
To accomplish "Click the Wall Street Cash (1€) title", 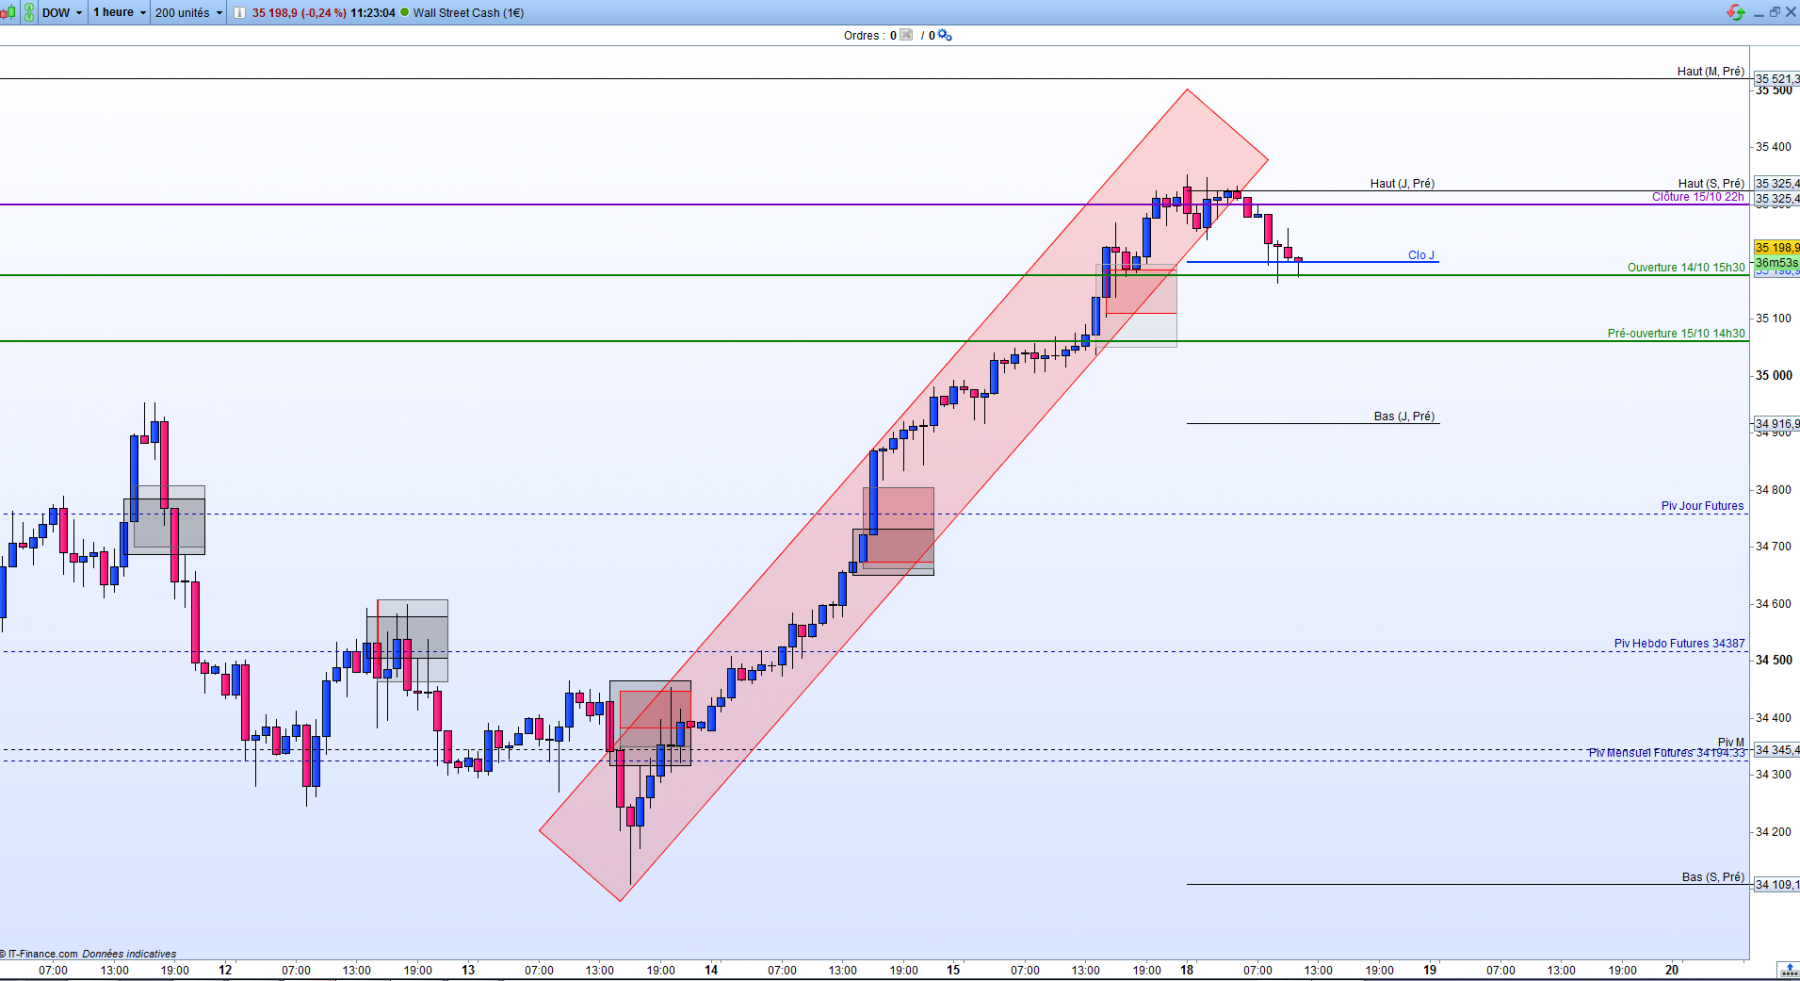I will click(468, 13).
